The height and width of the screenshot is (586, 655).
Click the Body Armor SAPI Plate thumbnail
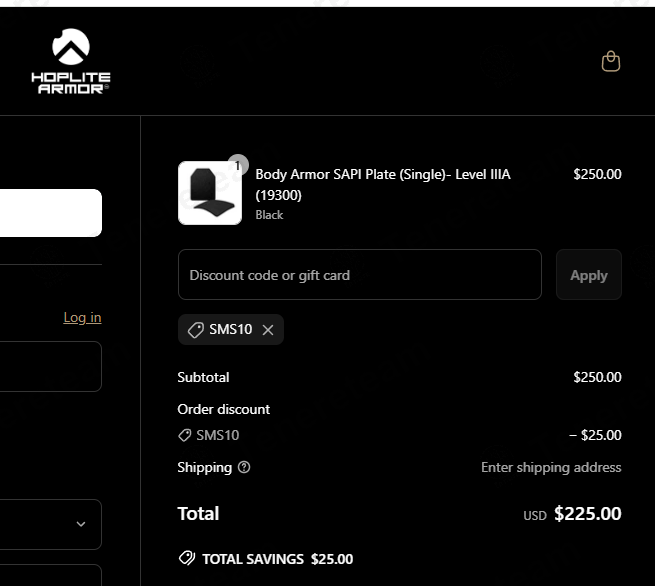tap(209, 193)
